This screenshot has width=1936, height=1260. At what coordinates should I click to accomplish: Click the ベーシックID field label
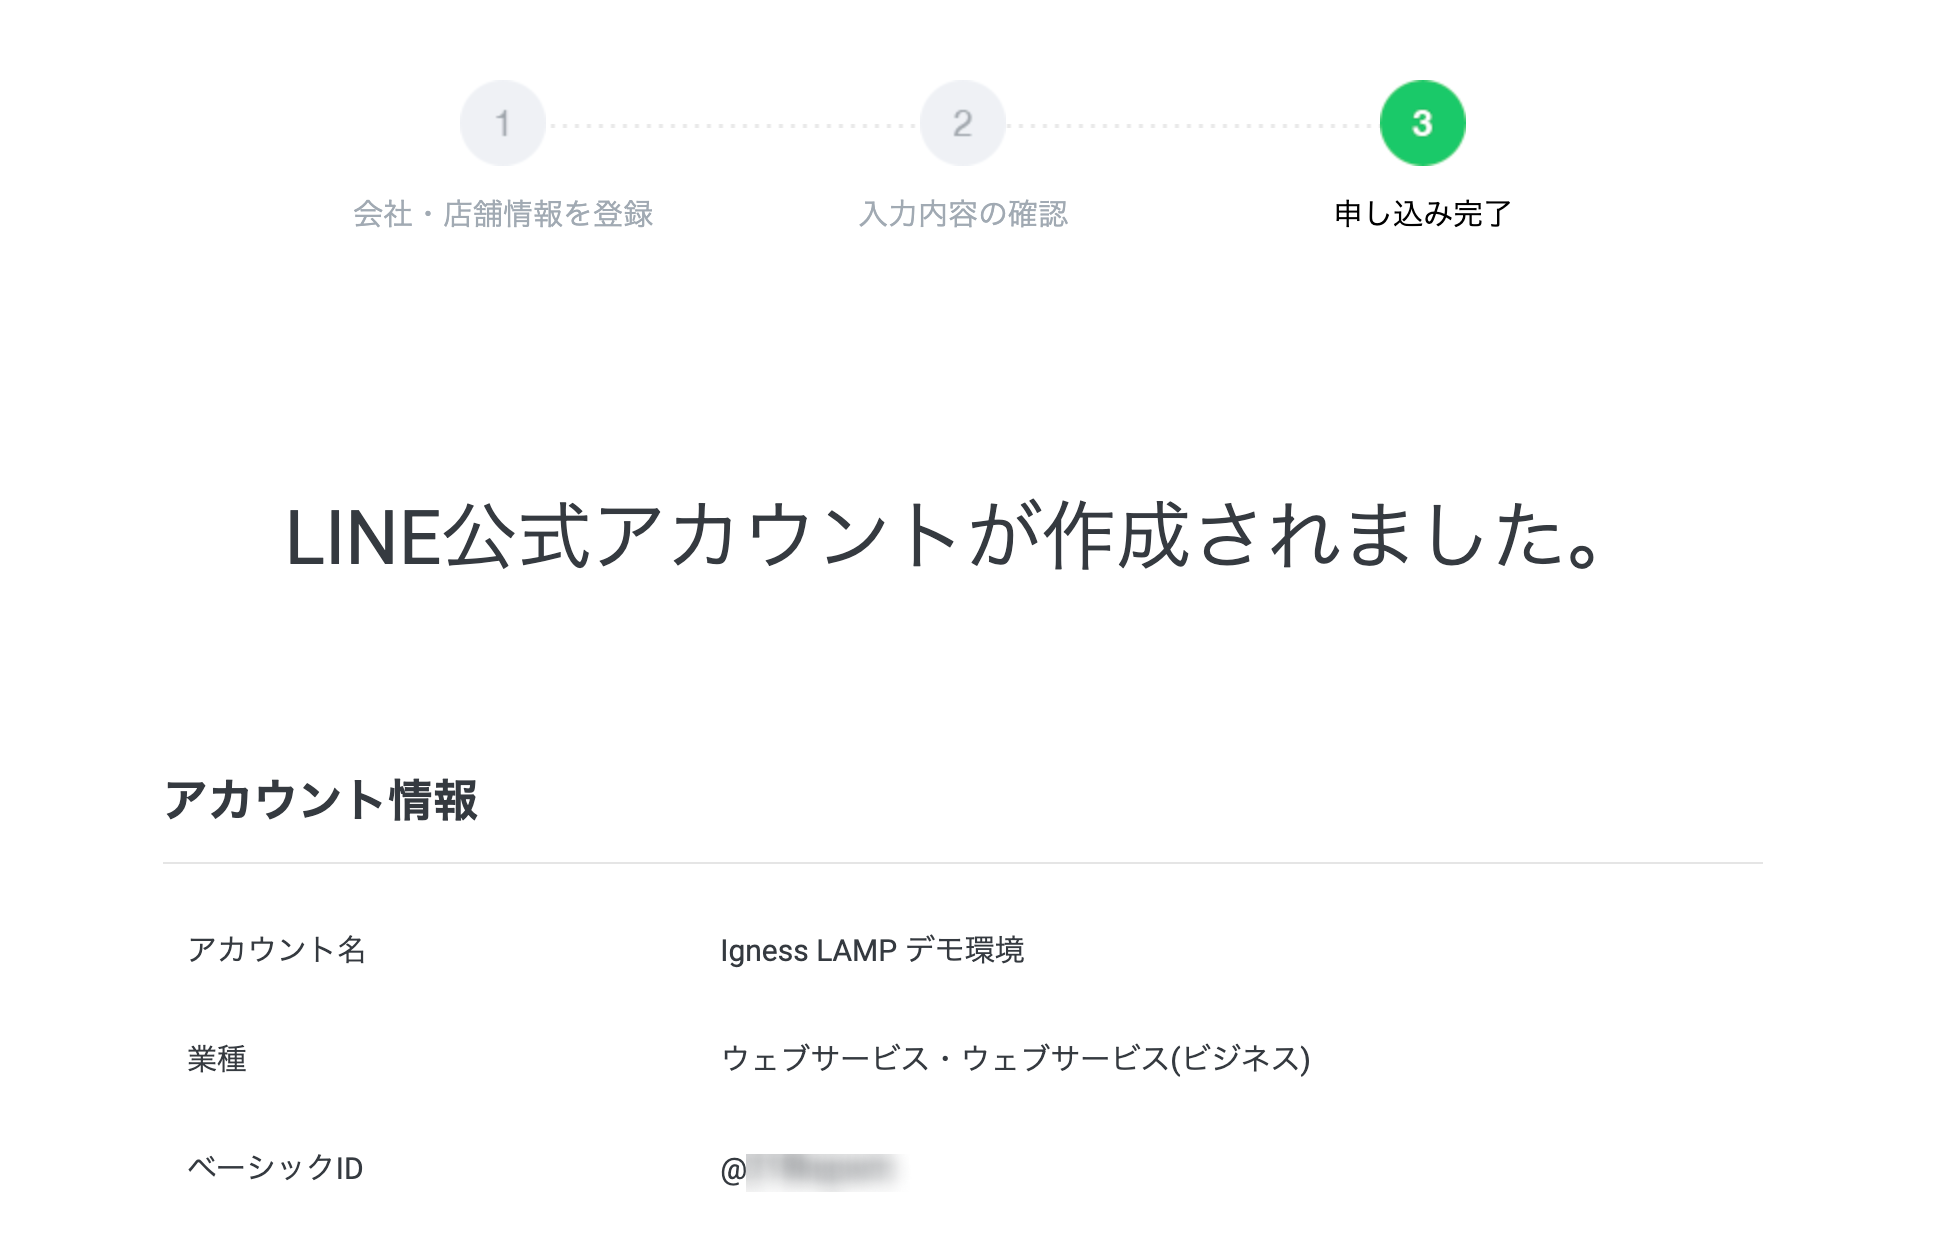point(275,1168)
